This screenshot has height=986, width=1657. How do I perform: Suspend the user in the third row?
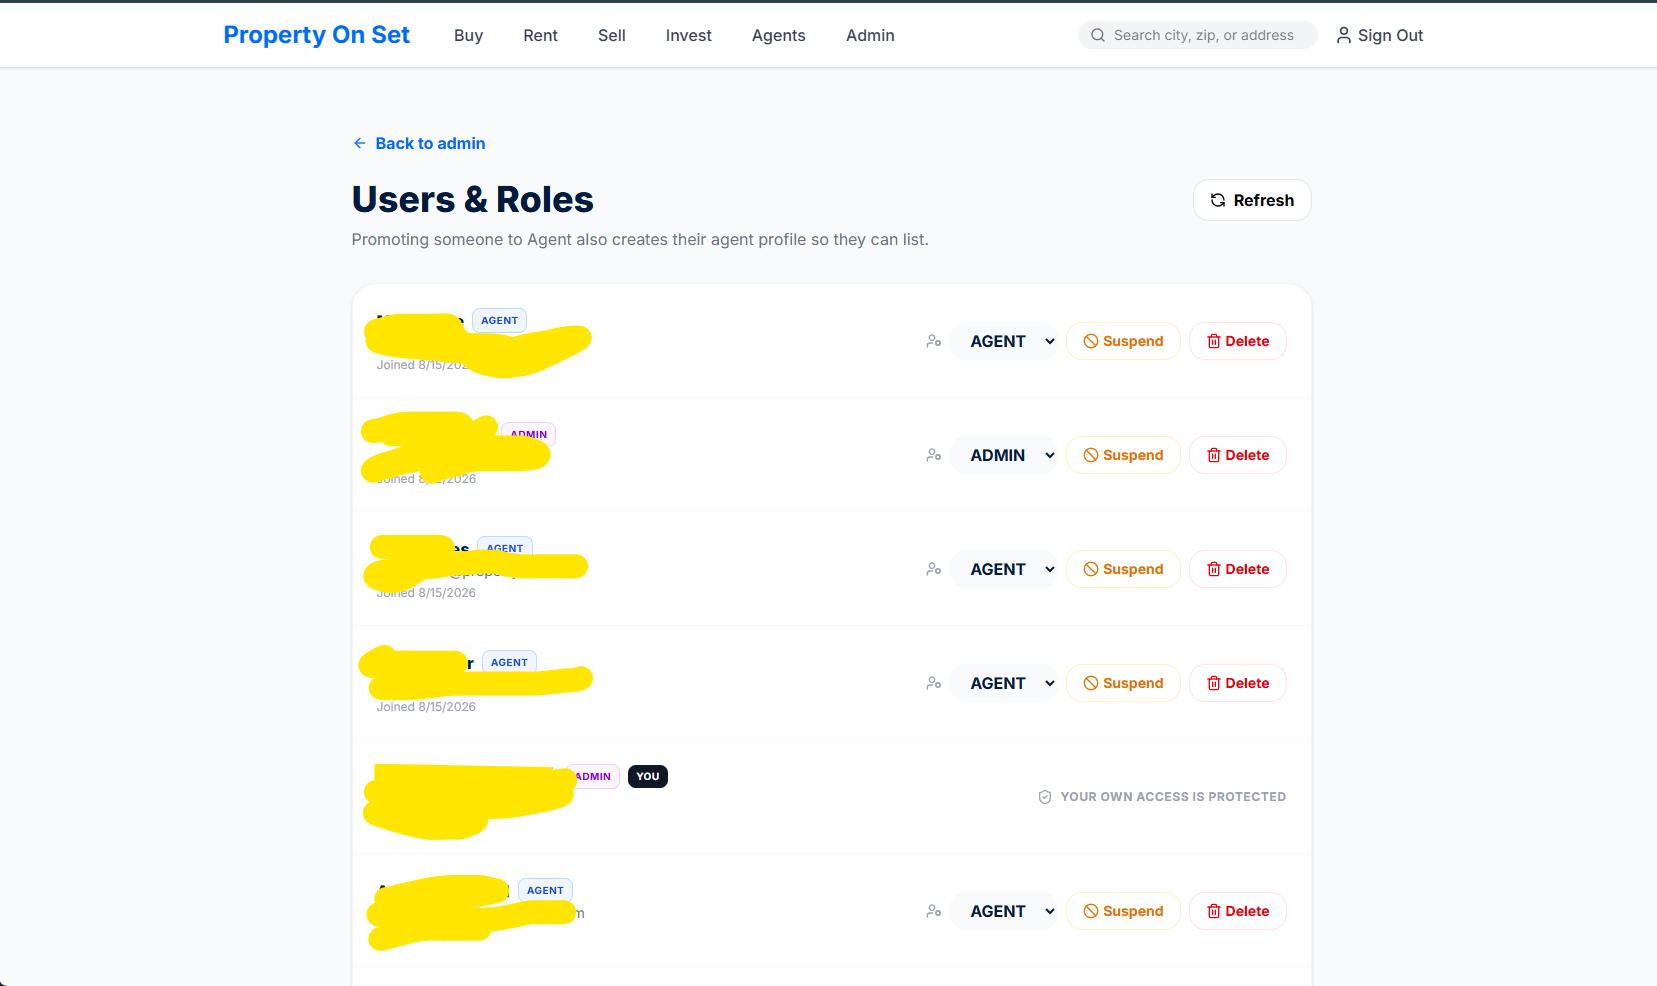[x=1123, y=569]
